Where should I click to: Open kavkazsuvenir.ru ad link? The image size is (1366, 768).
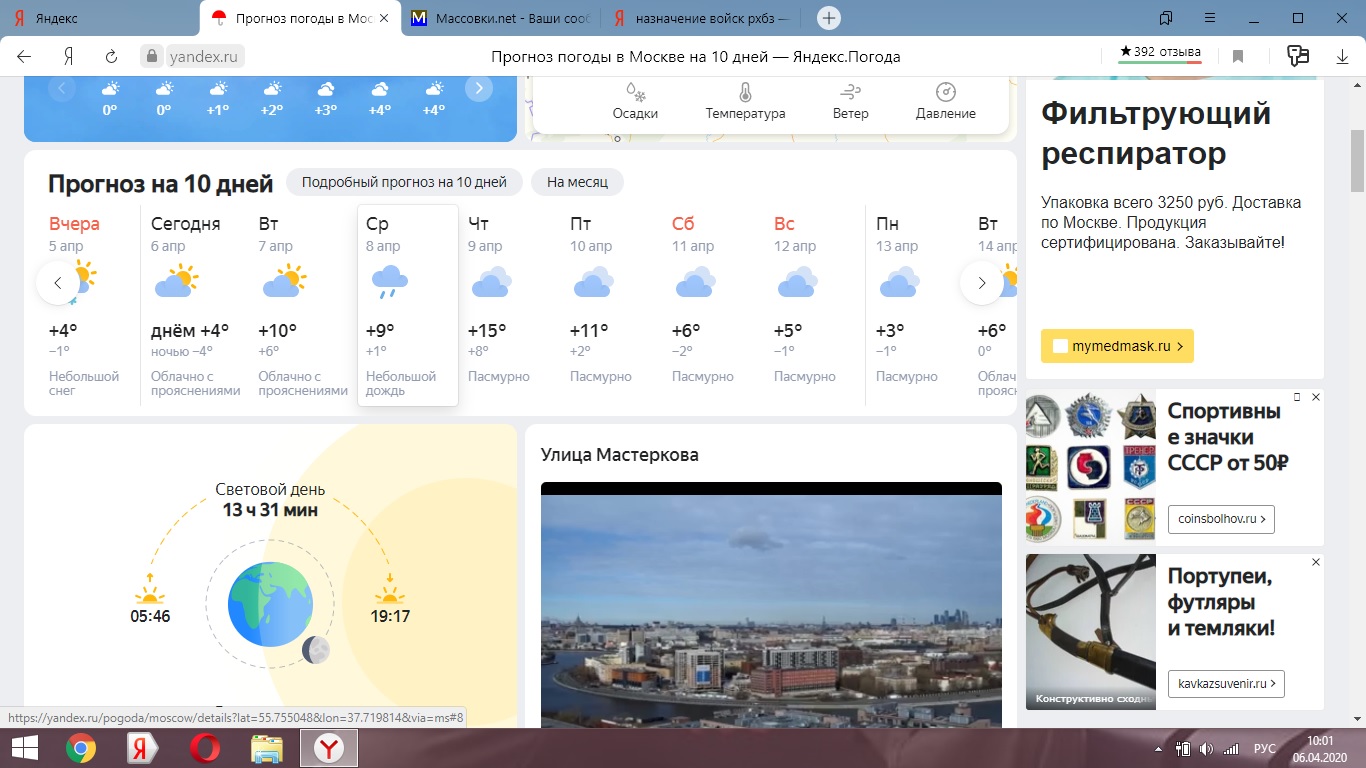[x=1226, y=684]
